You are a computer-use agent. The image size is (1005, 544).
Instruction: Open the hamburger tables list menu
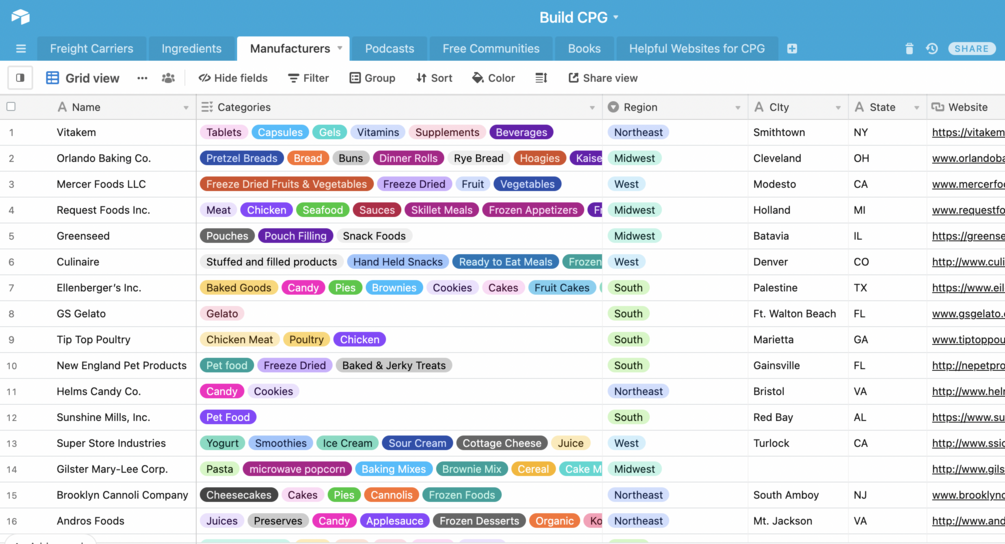(21, 49)
